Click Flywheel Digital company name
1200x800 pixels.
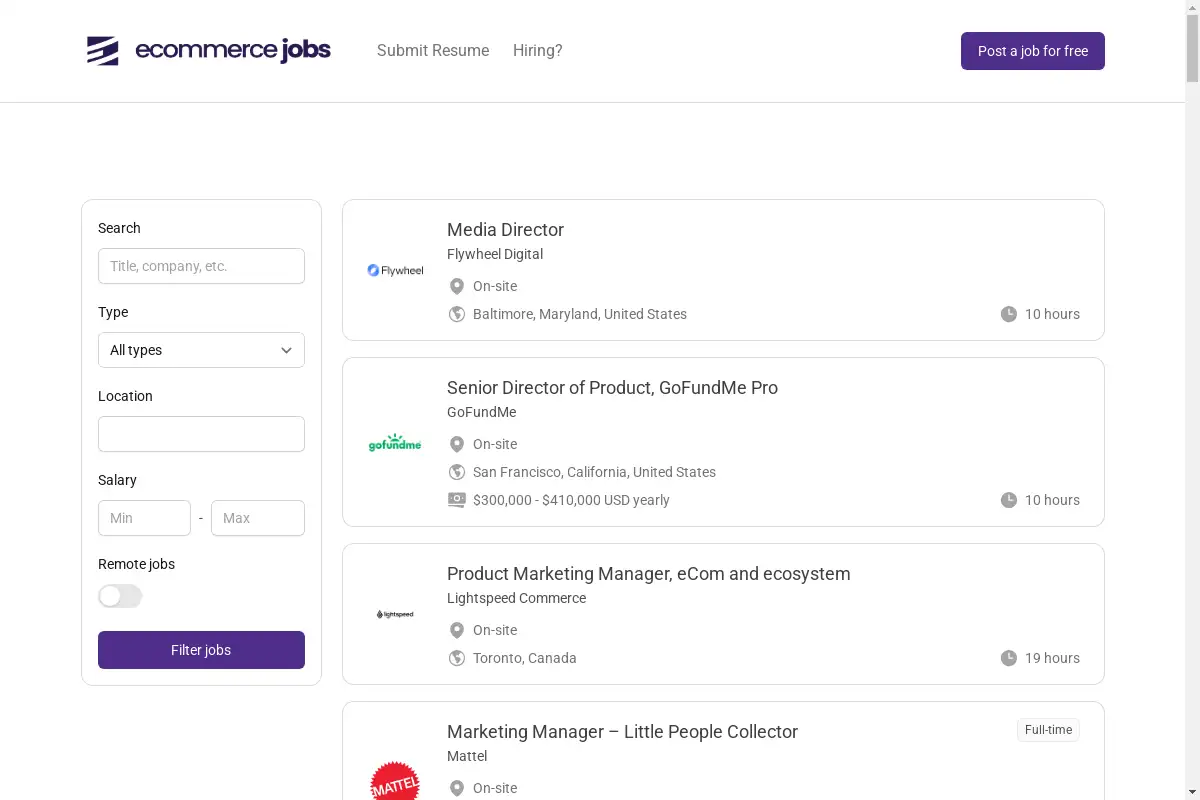[x=495, y=254]
